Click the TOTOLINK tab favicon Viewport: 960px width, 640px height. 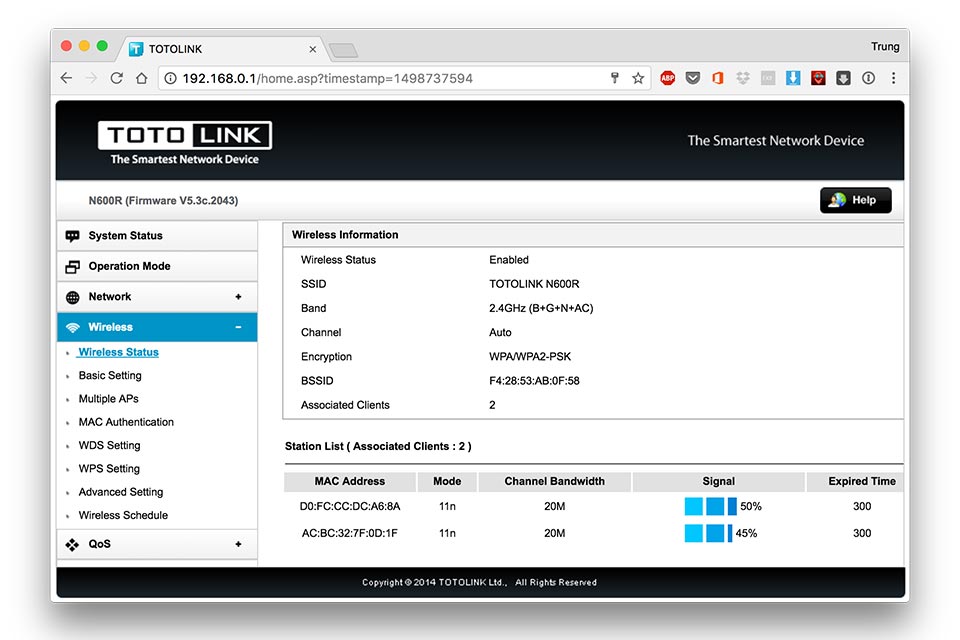136,49
